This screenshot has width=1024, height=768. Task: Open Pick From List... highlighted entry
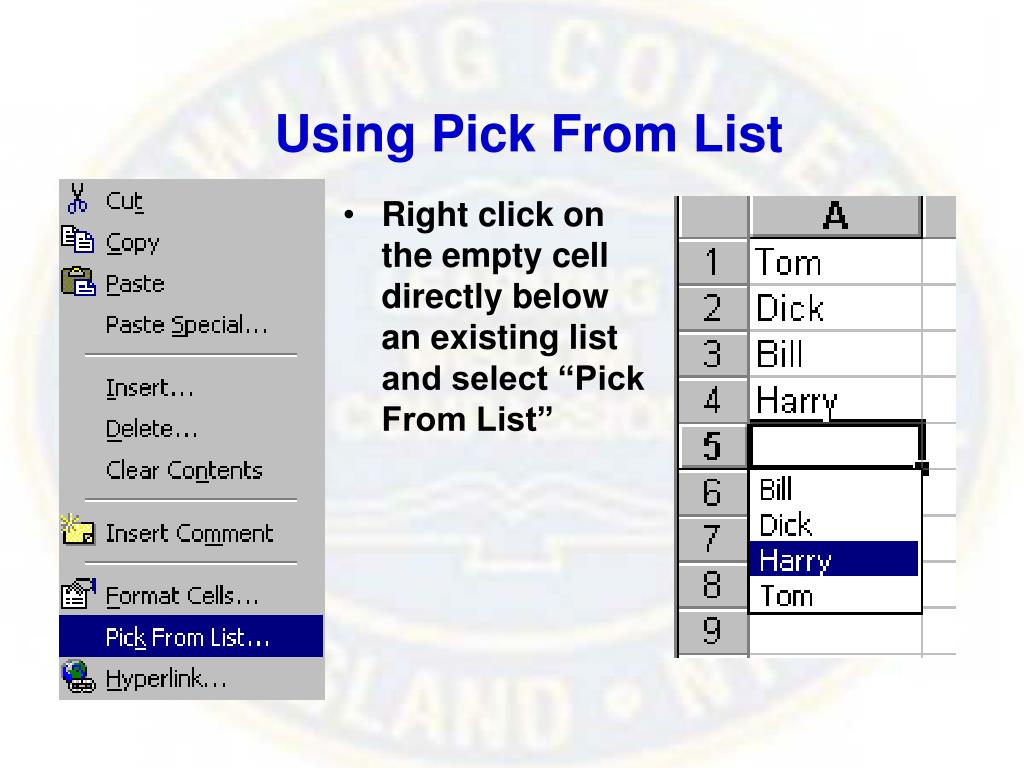(191, 636)
